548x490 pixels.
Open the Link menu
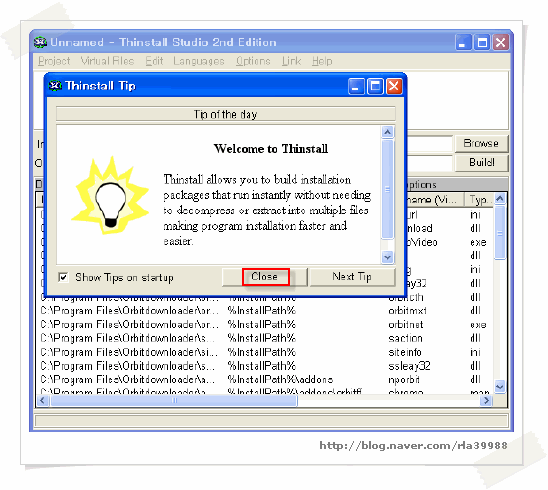[x=291, y=61]
